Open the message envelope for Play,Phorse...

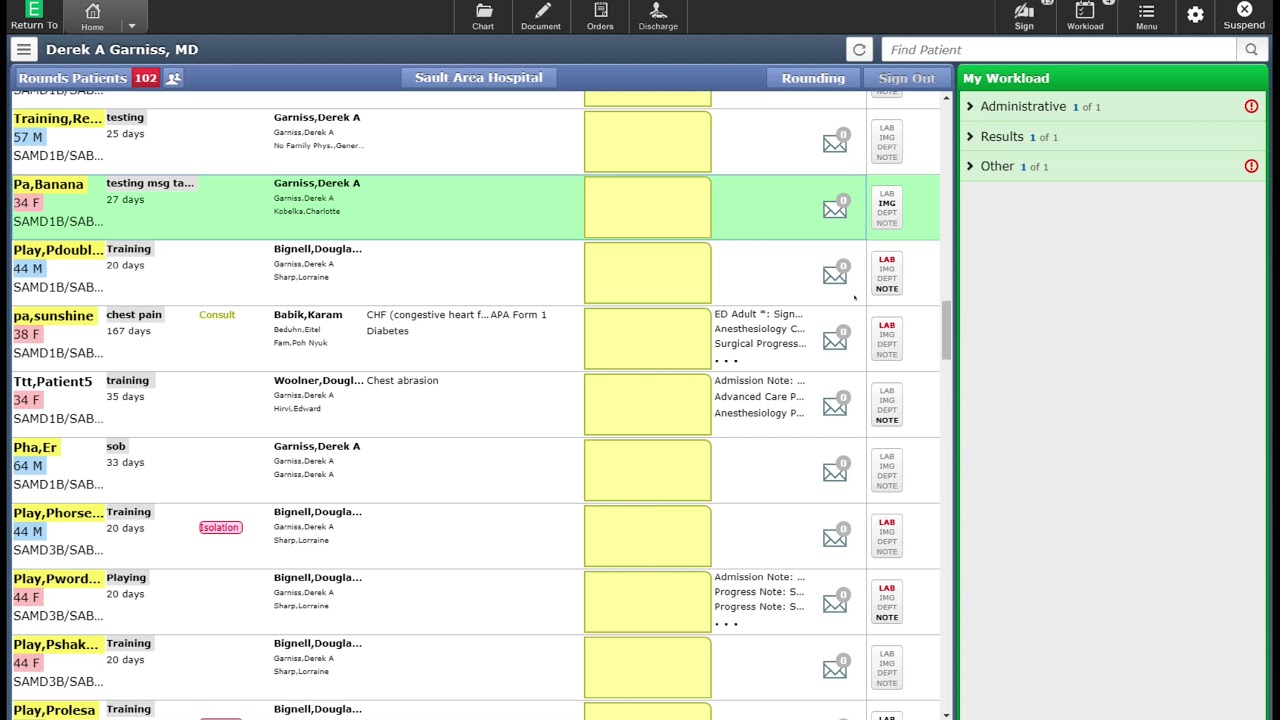[x=836, y=537]
